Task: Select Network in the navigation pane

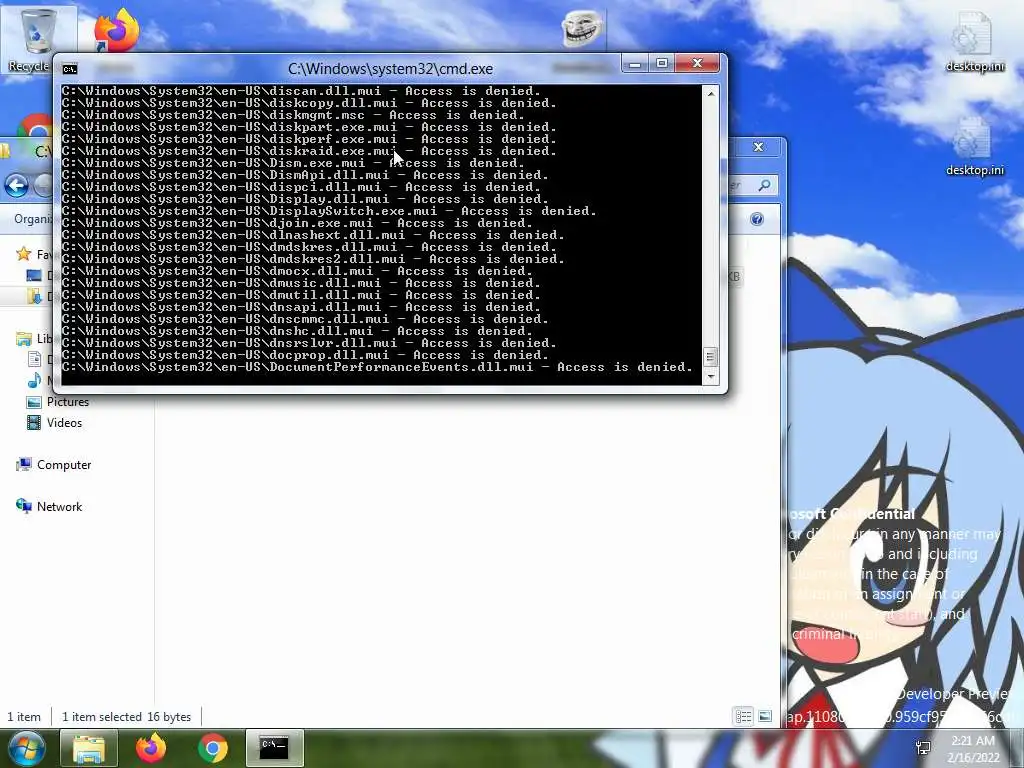Action: pyautogui.click(x=49, y=506)
